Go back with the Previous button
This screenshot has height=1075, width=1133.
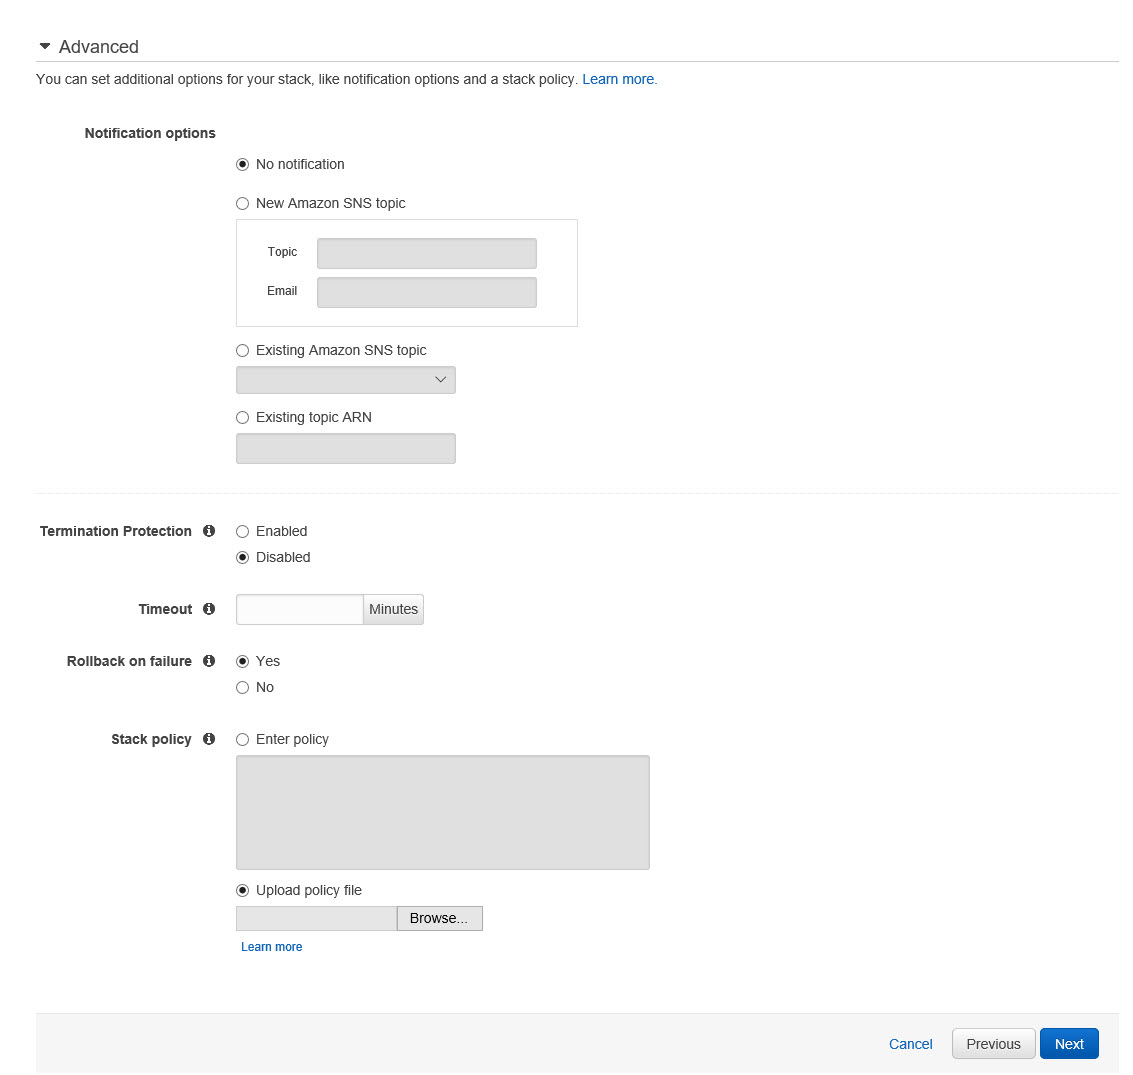[993, 1044]
